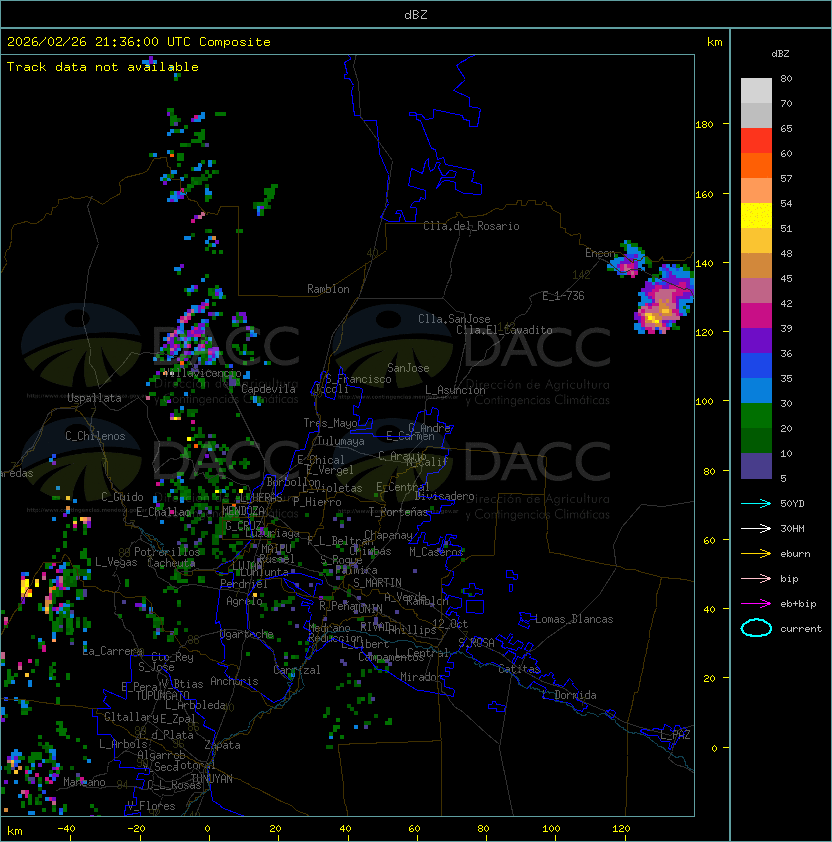Select the 'Potrerillos' location label
Viewport: 832px width, 842px height.
(167, 552)
